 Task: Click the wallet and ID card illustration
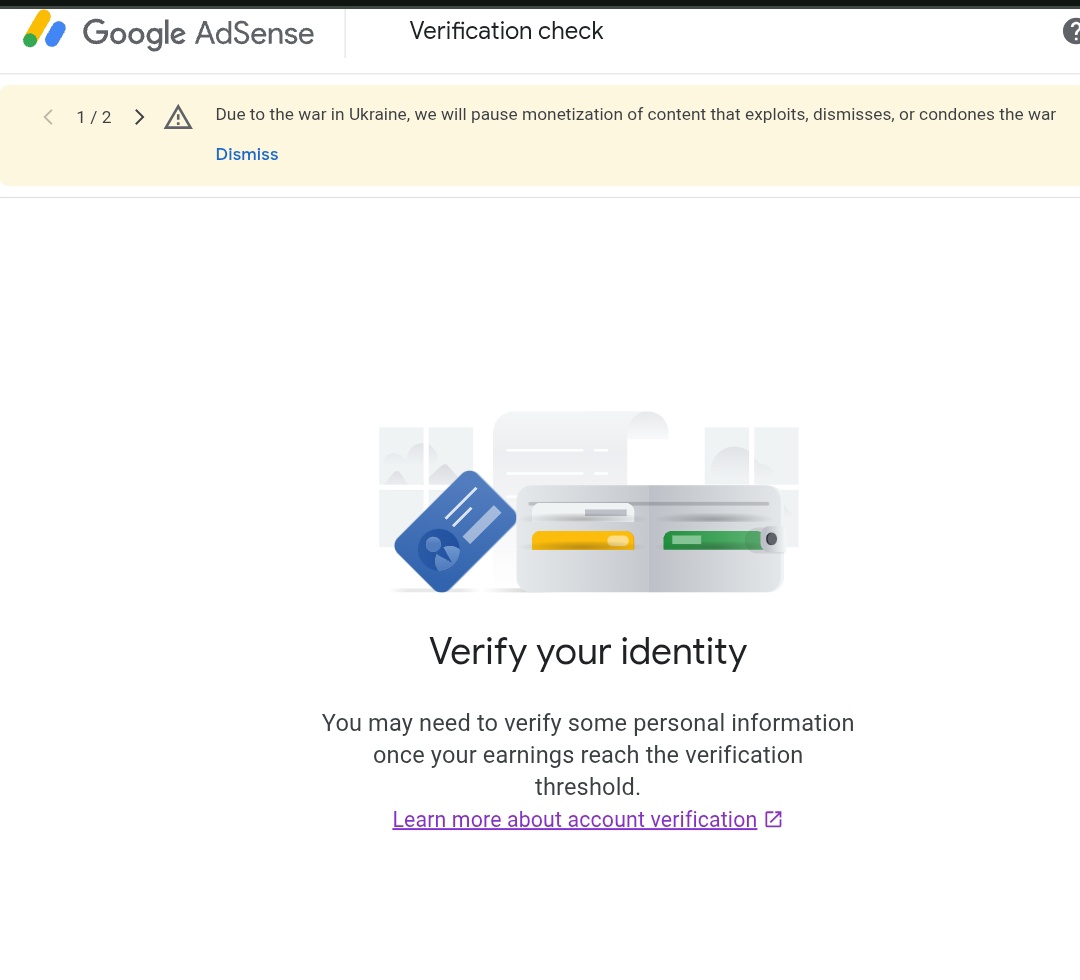pyautogui.click(x=588, y=502)
